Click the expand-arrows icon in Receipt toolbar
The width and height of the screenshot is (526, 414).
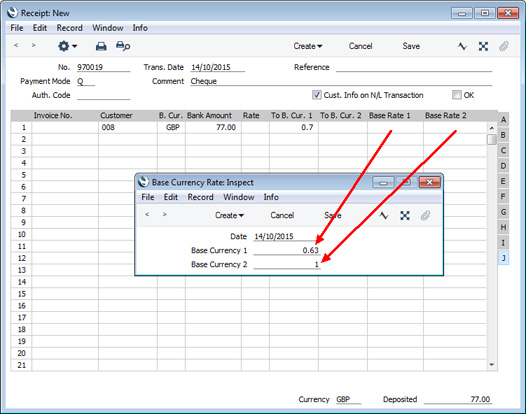pos(483,46)
